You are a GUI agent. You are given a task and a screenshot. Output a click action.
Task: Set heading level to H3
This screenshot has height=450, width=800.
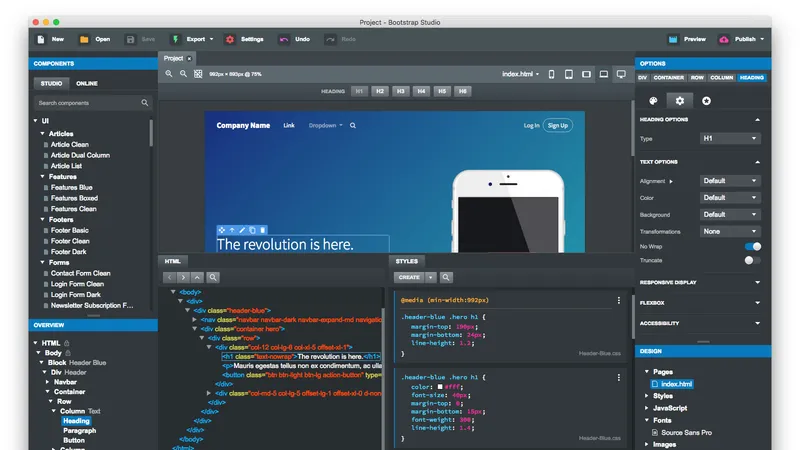(x=401, y=91)
